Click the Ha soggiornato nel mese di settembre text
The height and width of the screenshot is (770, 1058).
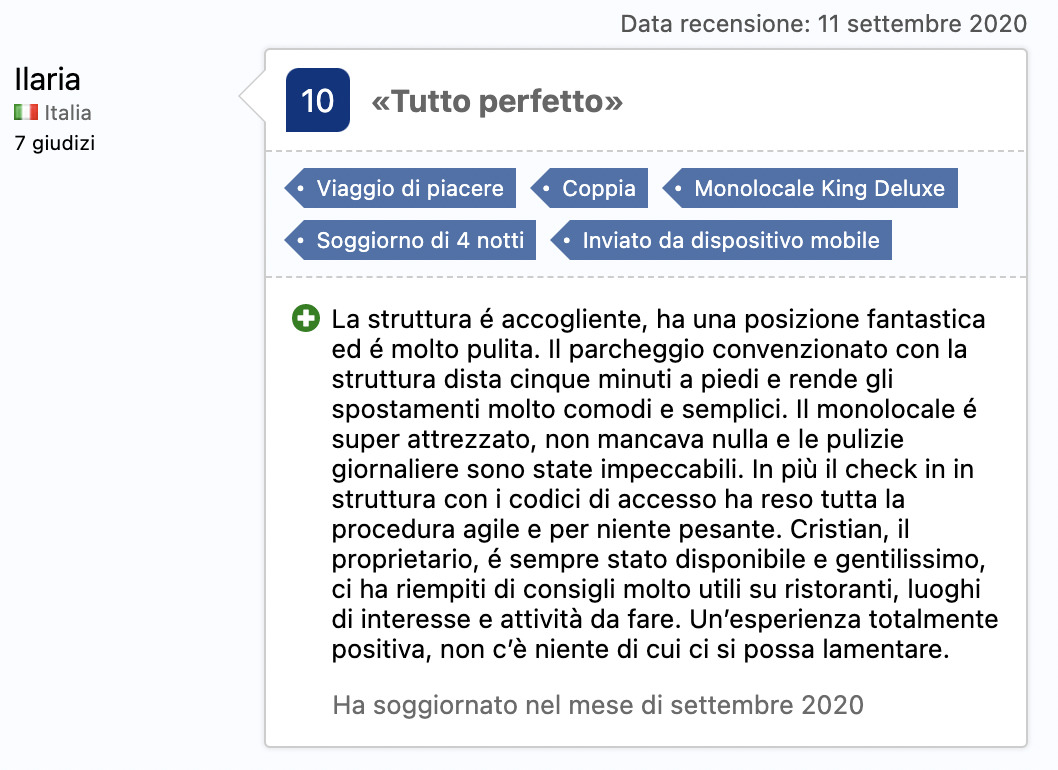point(598,705)
